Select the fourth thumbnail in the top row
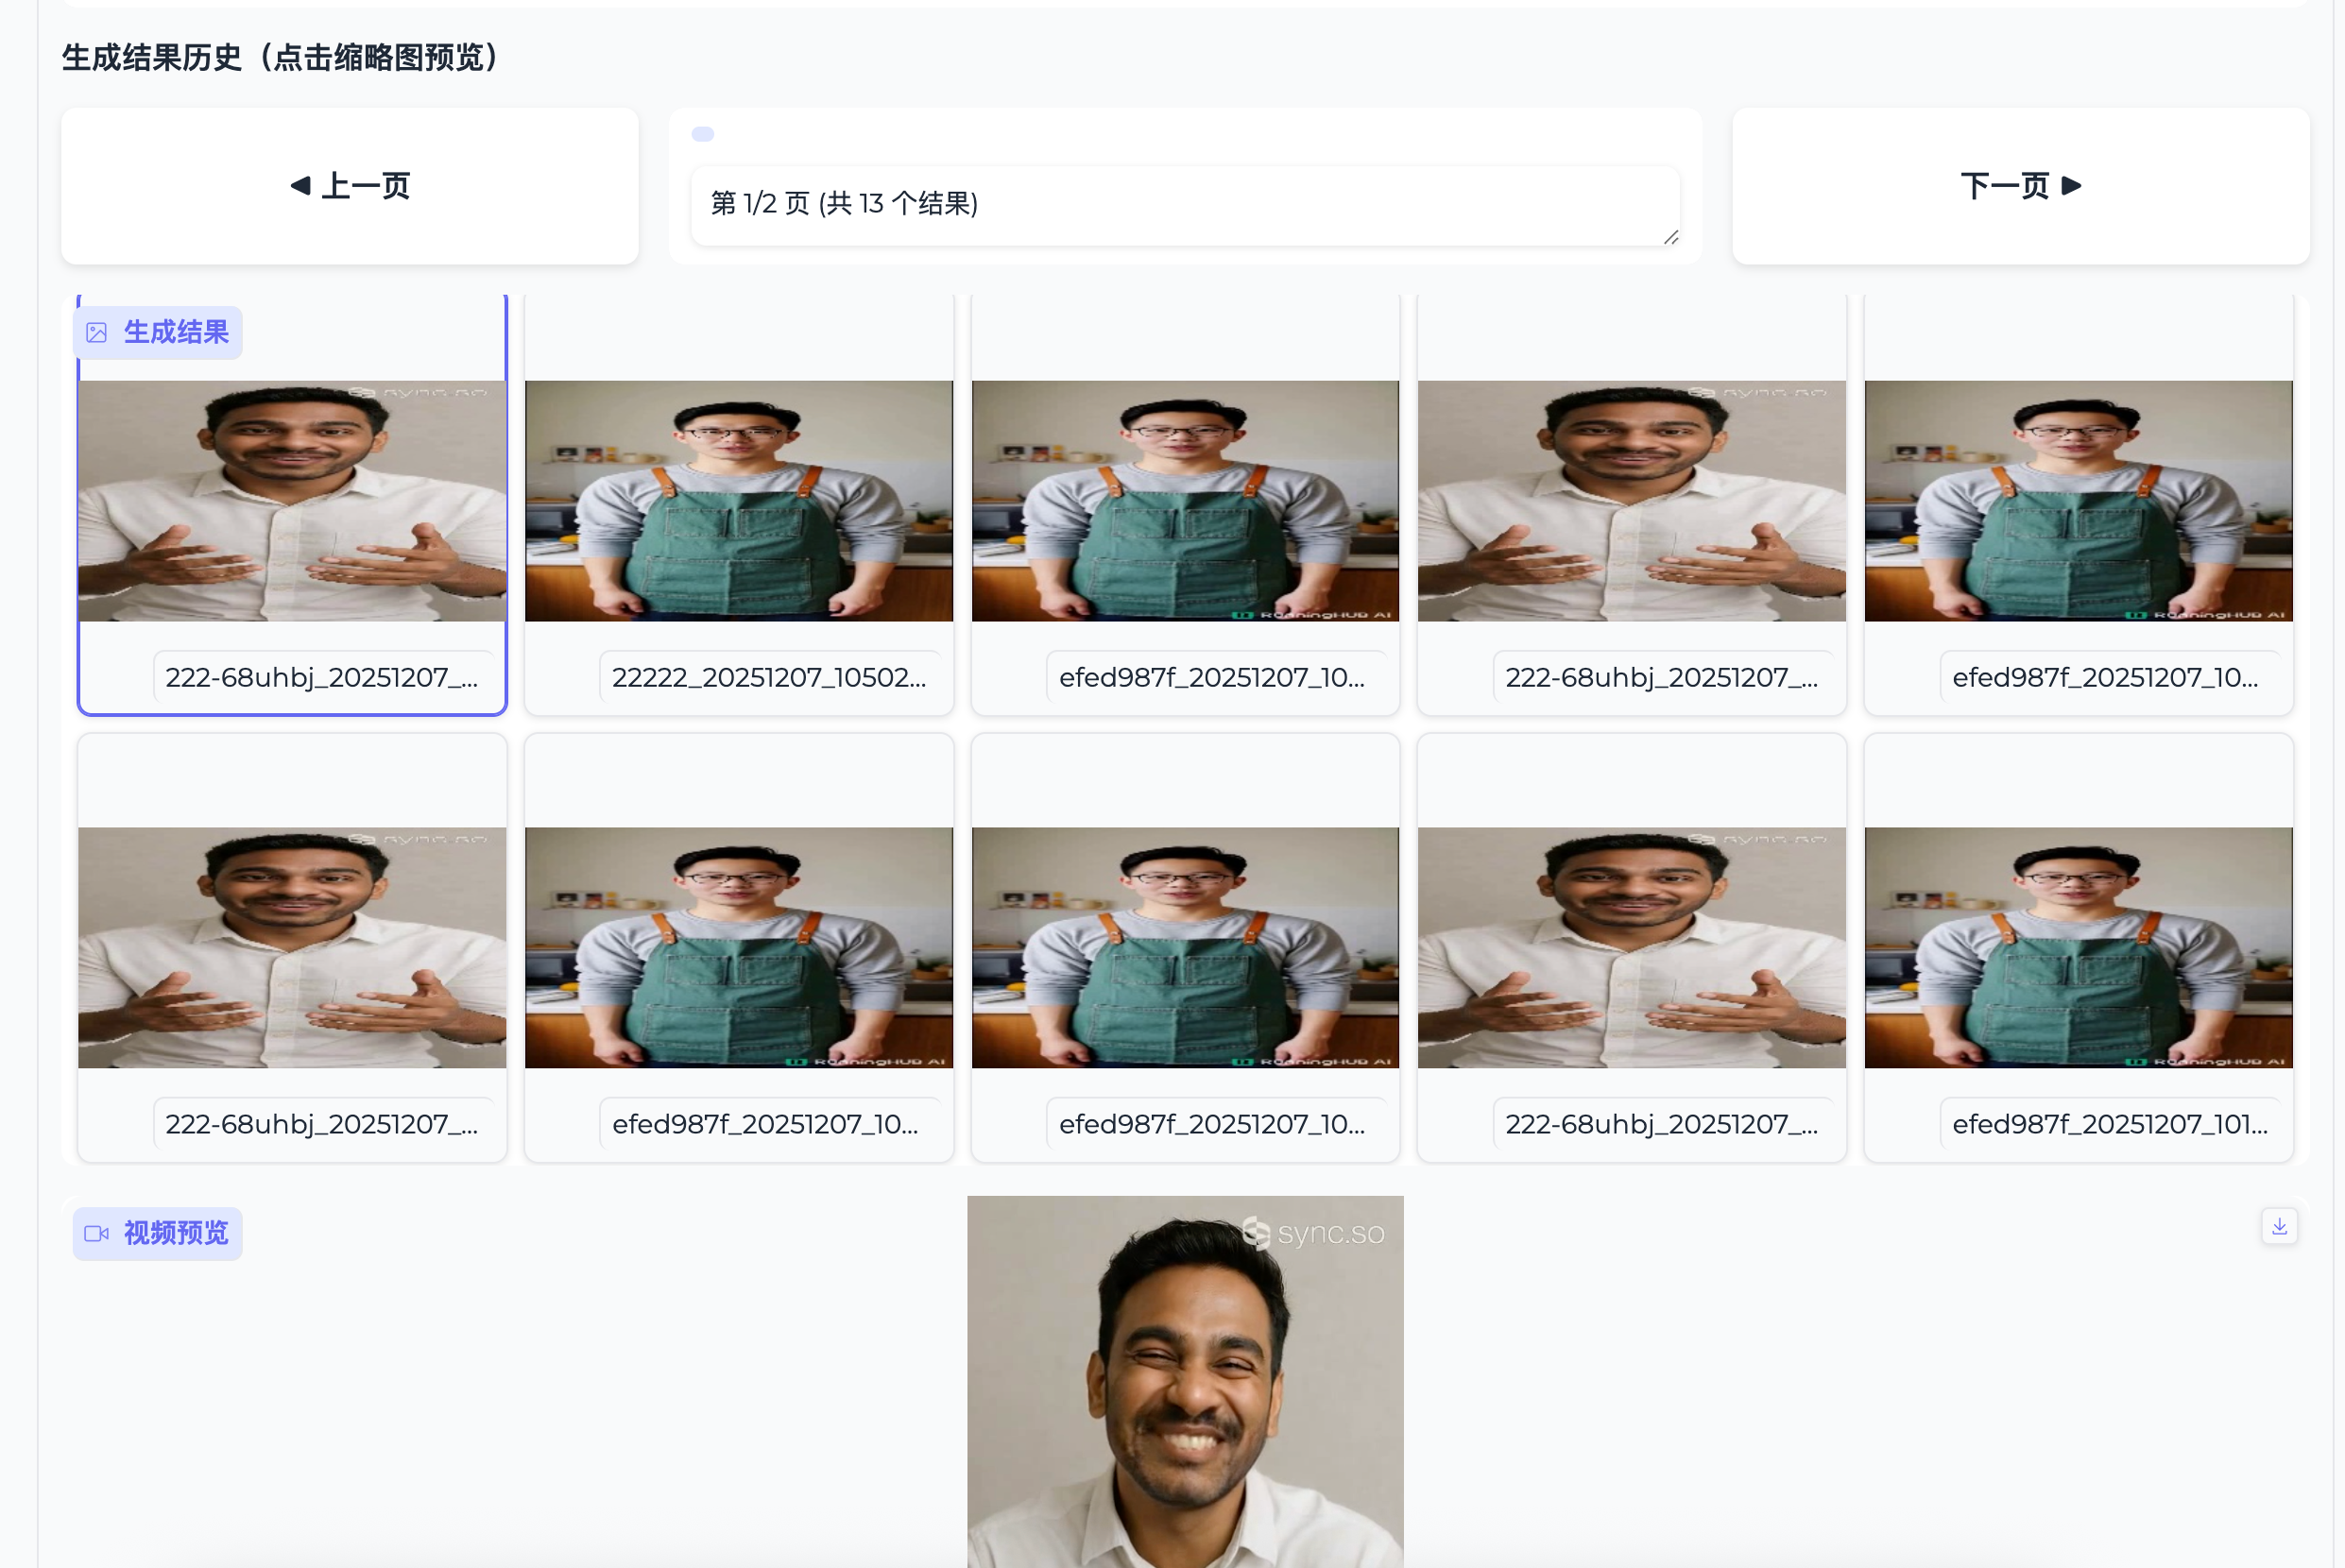2345x1568 pixels. click(x=1631, y=500)
